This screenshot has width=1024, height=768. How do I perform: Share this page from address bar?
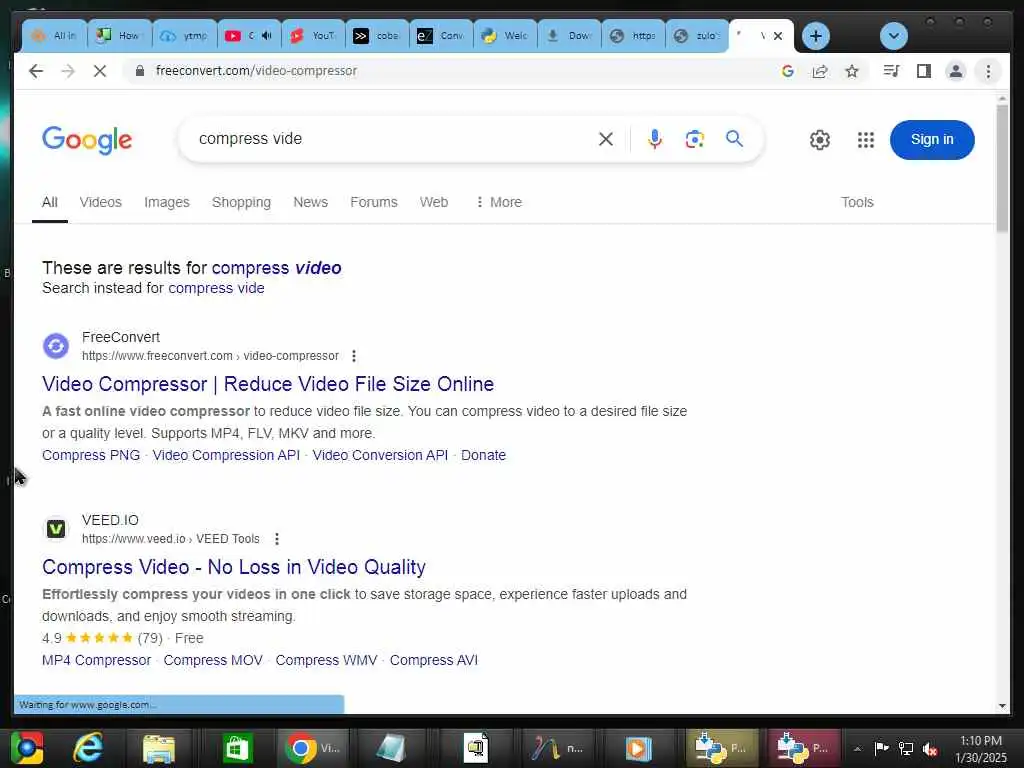[x=820, y=71]
